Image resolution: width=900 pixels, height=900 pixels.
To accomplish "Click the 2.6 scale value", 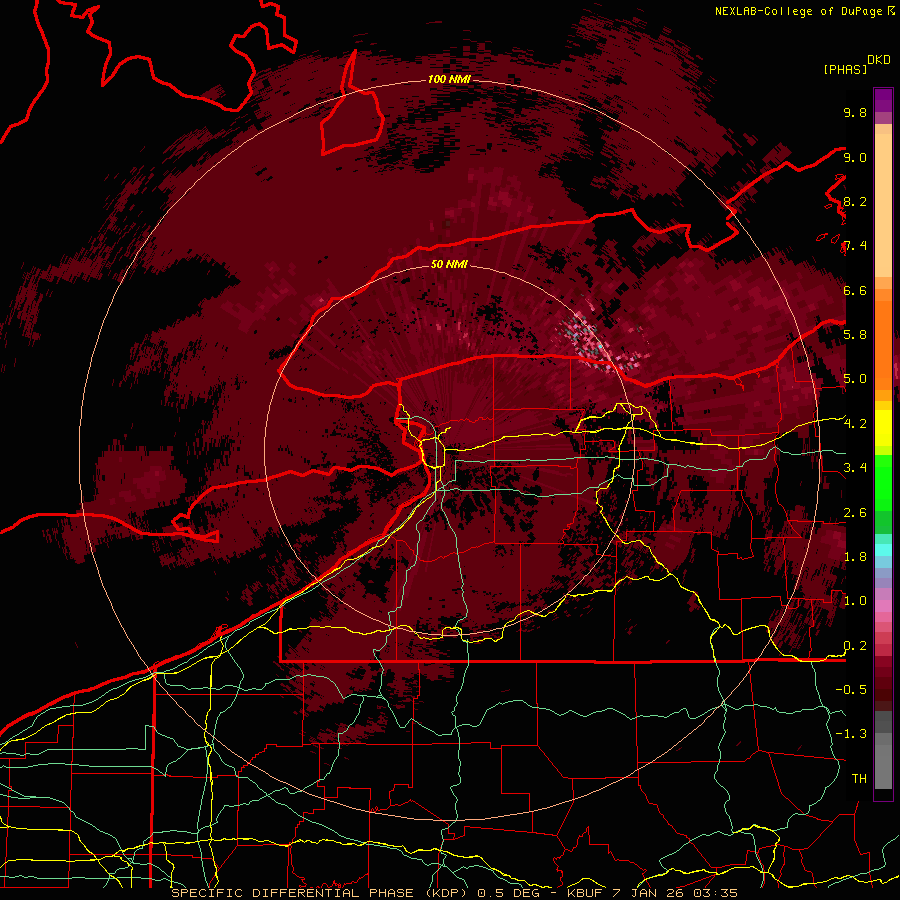I will coord(855,513).
